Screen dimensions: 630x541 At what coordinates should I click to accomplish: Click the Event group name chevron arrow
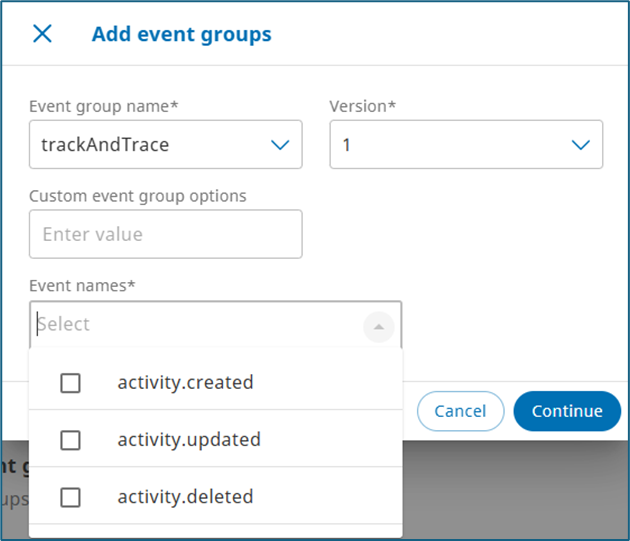click(x=280, y=145)
